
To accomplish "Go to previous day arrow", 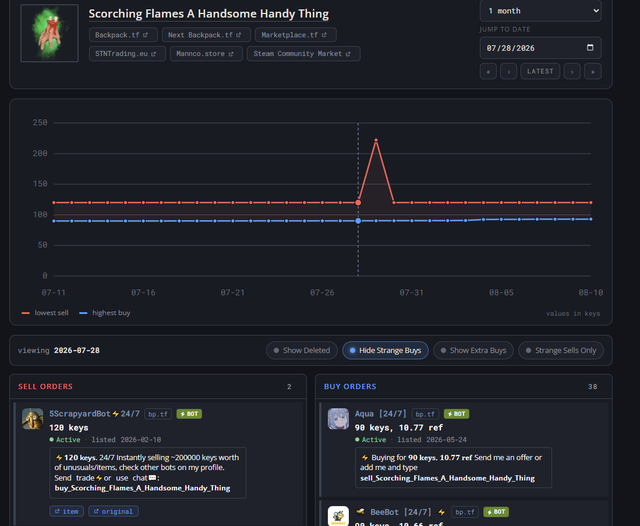I will coord(509,71).
